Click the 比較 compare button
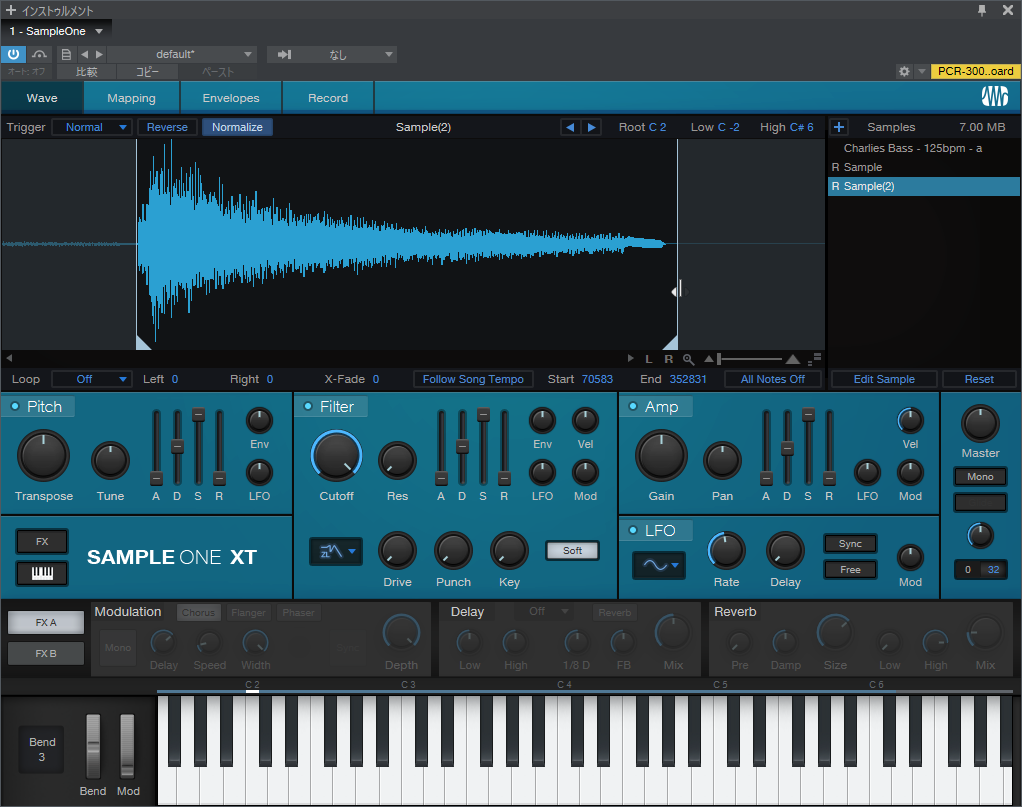Image resolution: width=1022 pixels, height=807 pixels. pyautogui.click(x=87, y=72)
